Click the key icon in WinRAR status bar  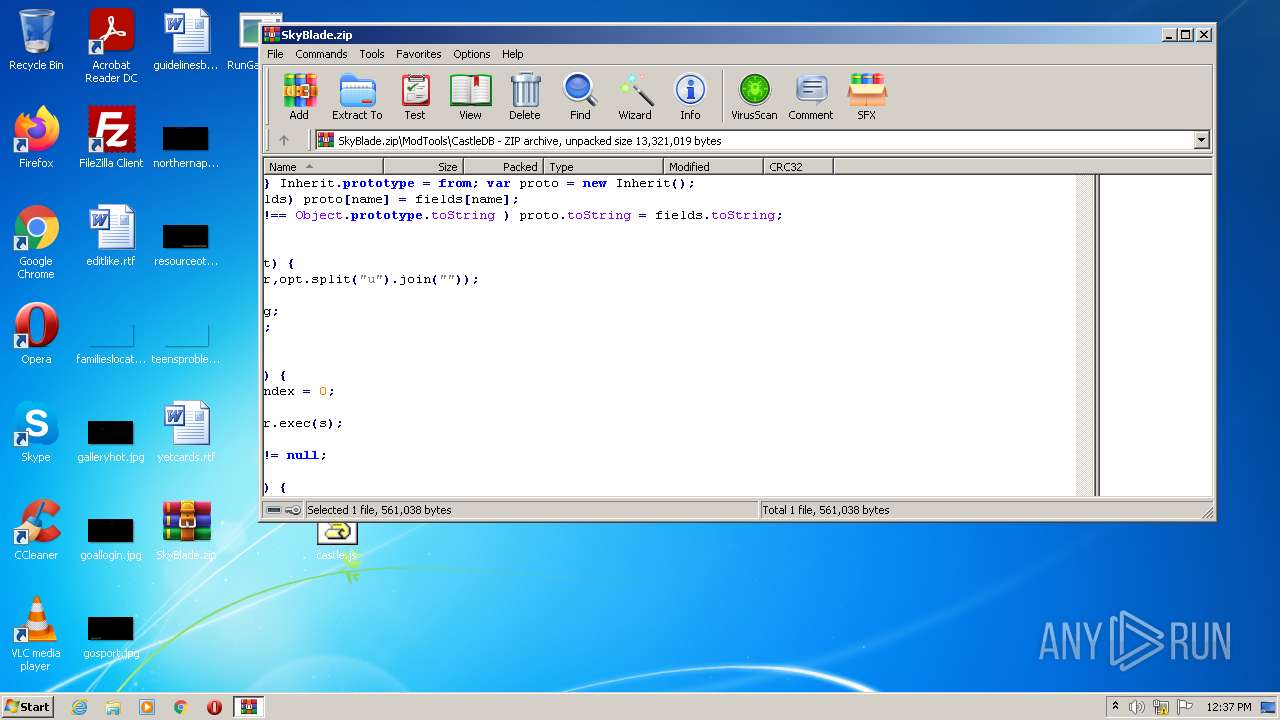[x=293, y=510]
